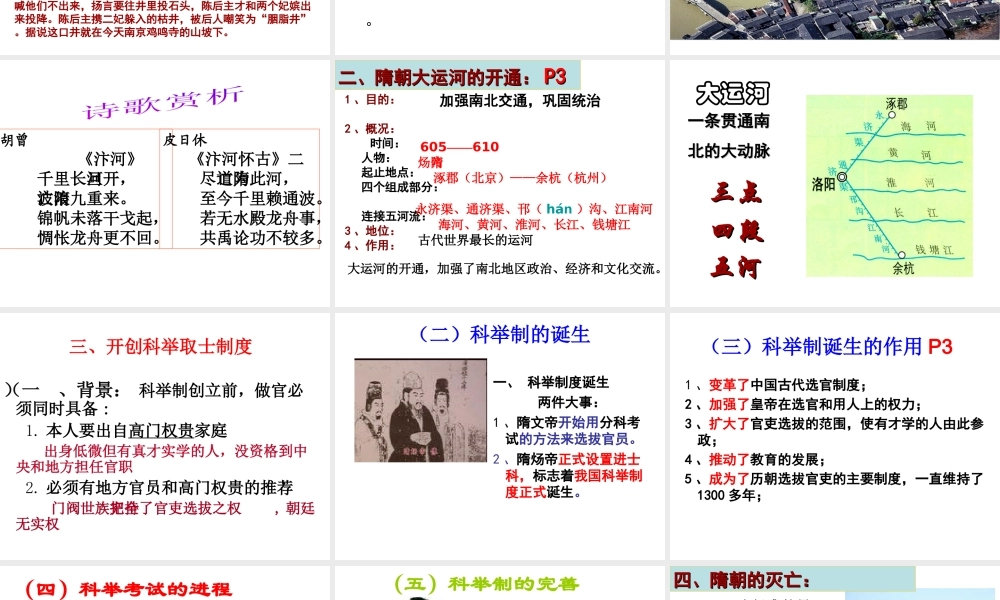This screenshot has height=600, width=1000.
Task: Click the text 1300多年
Action: tap(729, 495)
